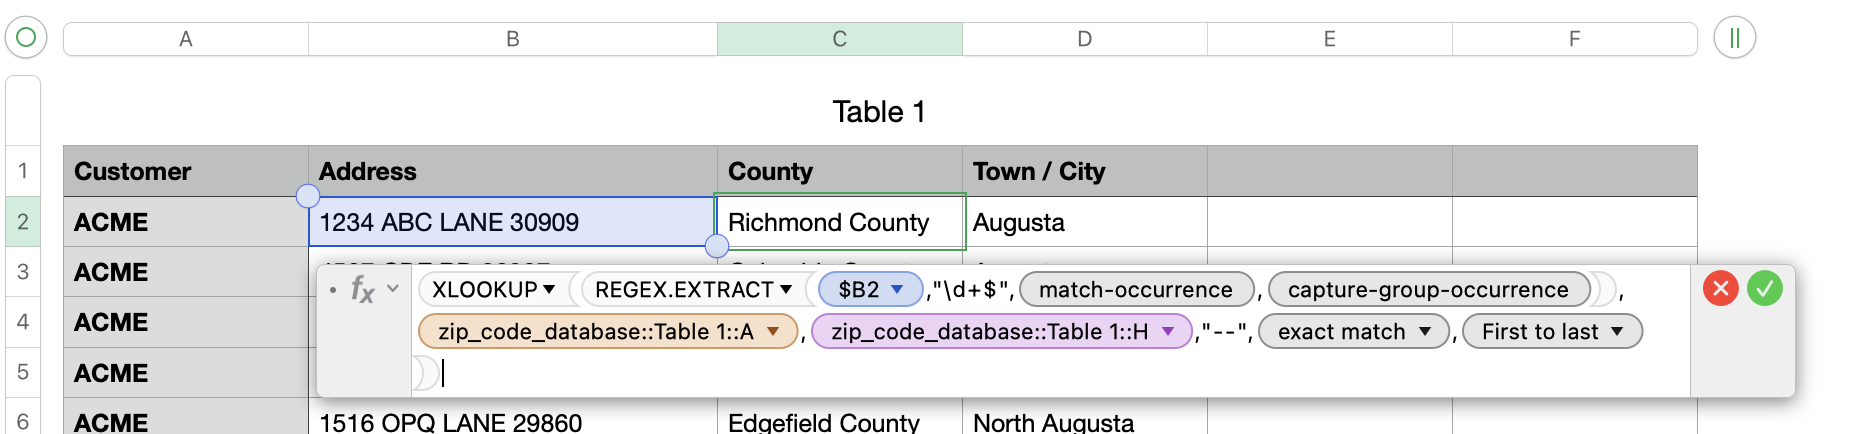Click the match-occurrence argument placeholder
The width and height of the screenshot is (1856, 434).
pyautogui.click(x=1135, y=290)
